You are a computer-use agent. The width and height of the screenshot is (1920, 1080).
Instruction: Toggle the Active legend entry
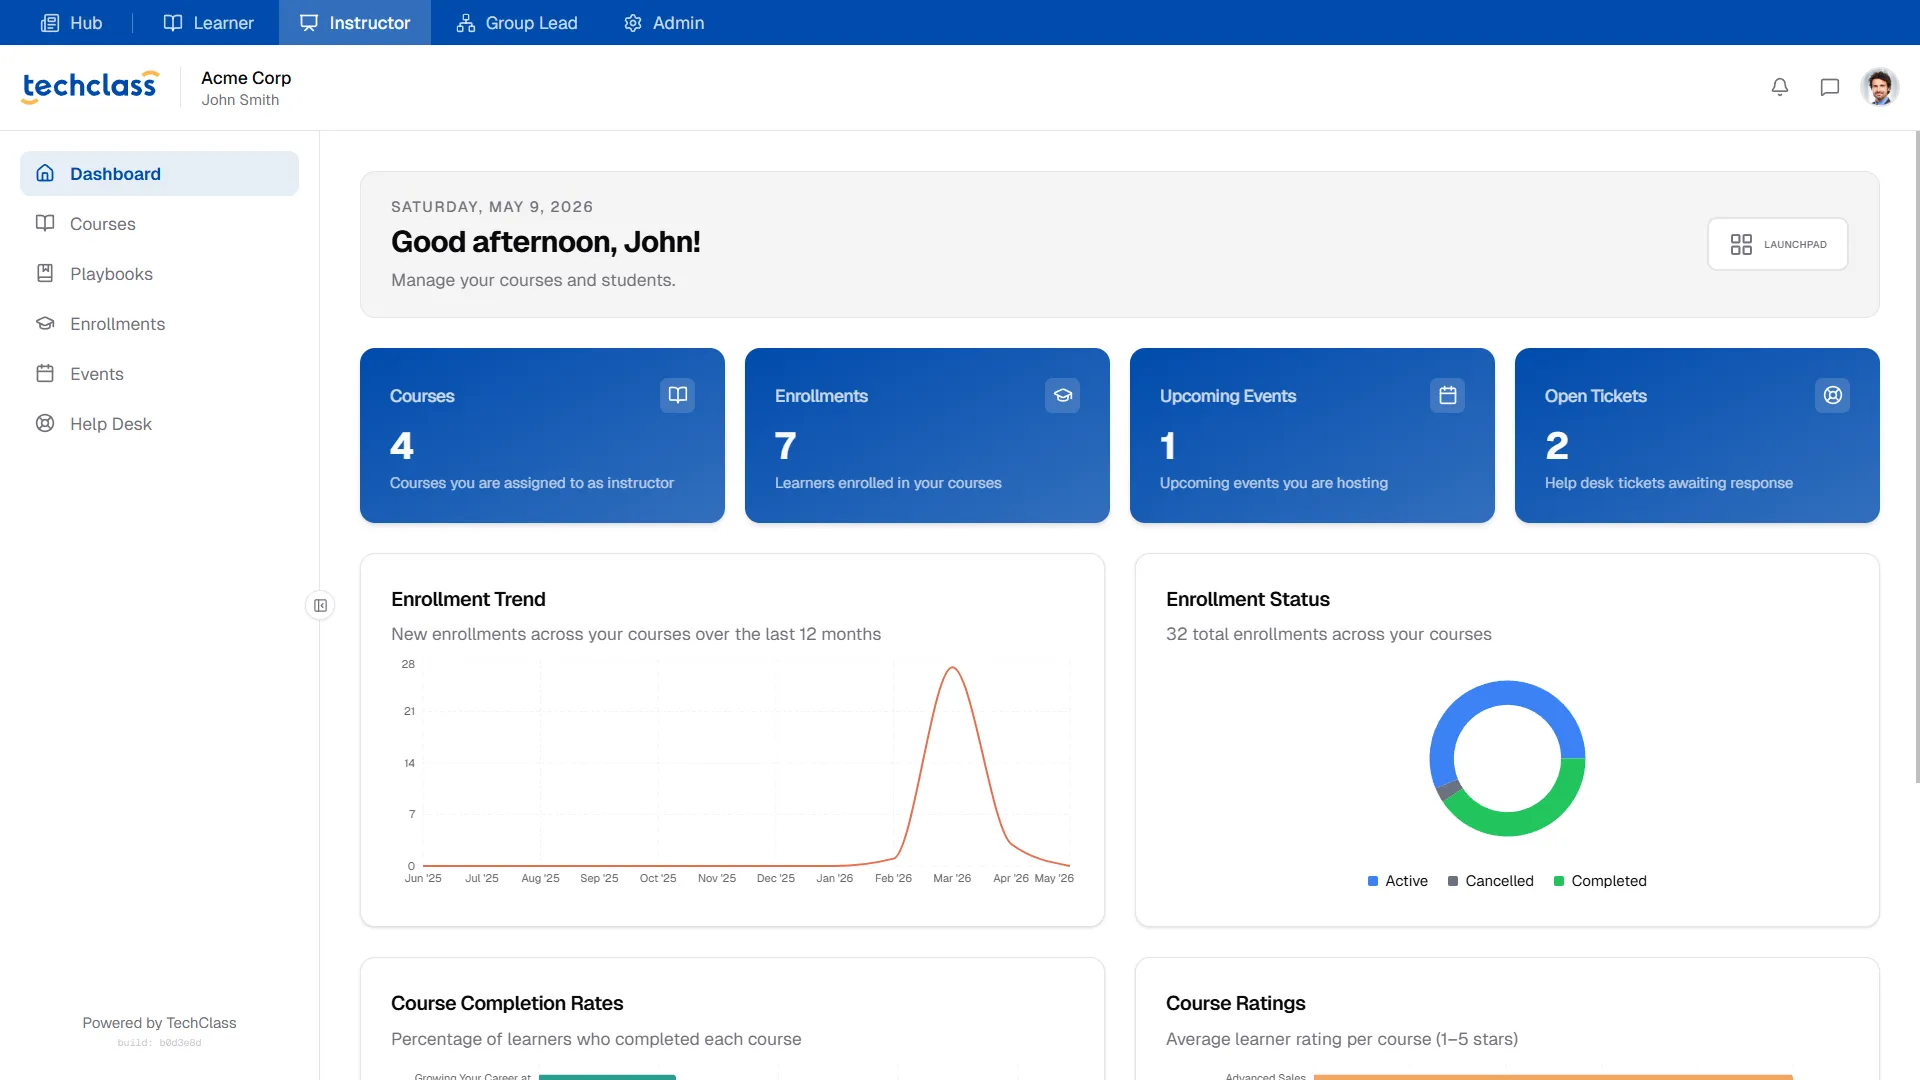[x=1397, y=881]
